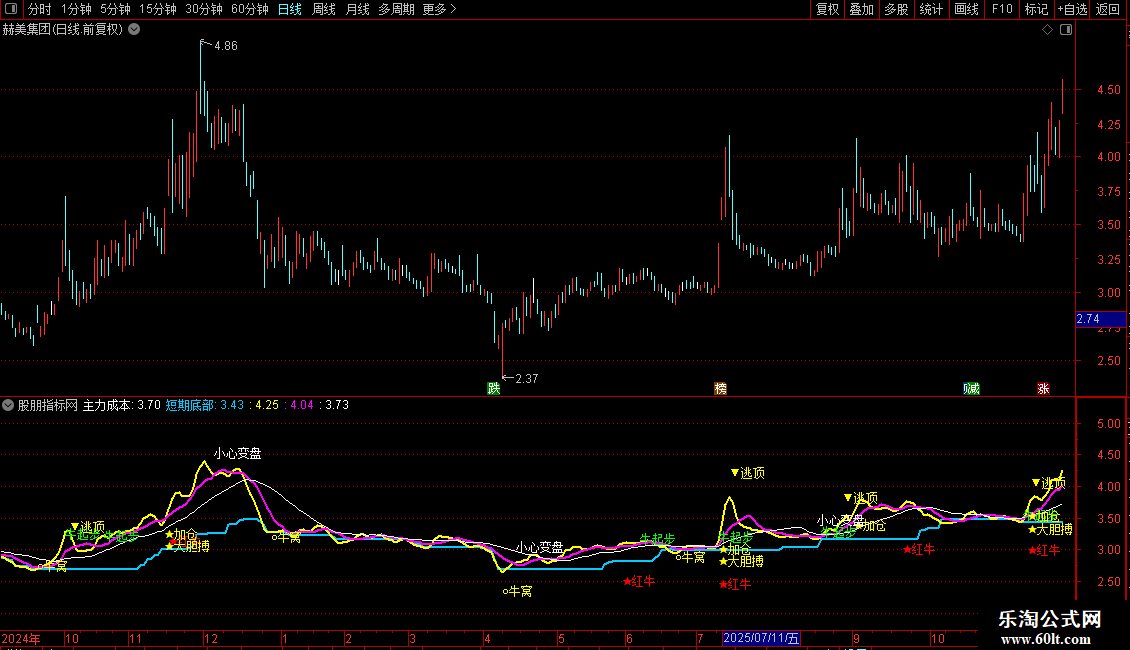
Task: Select the 1分钟 period tab
Action: pyautogui.click(x=76, y=9)
